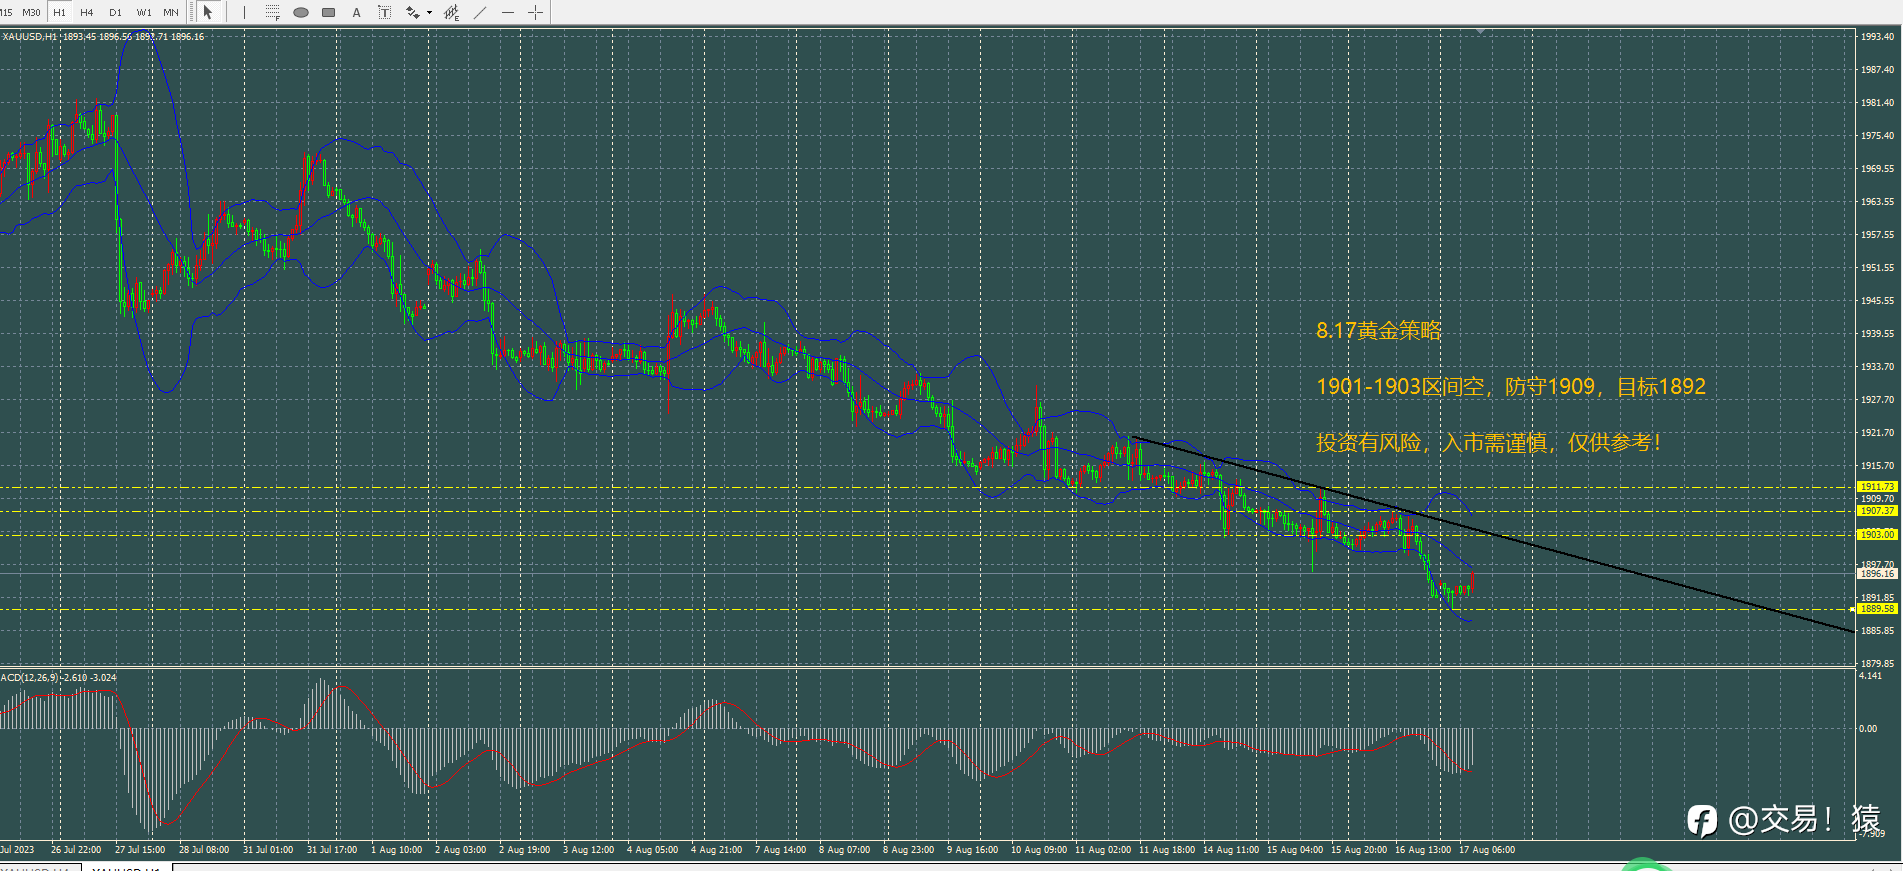1903x871 pixels.
Task: Click the 1889.58 price level label
Action: [1877, 609]
